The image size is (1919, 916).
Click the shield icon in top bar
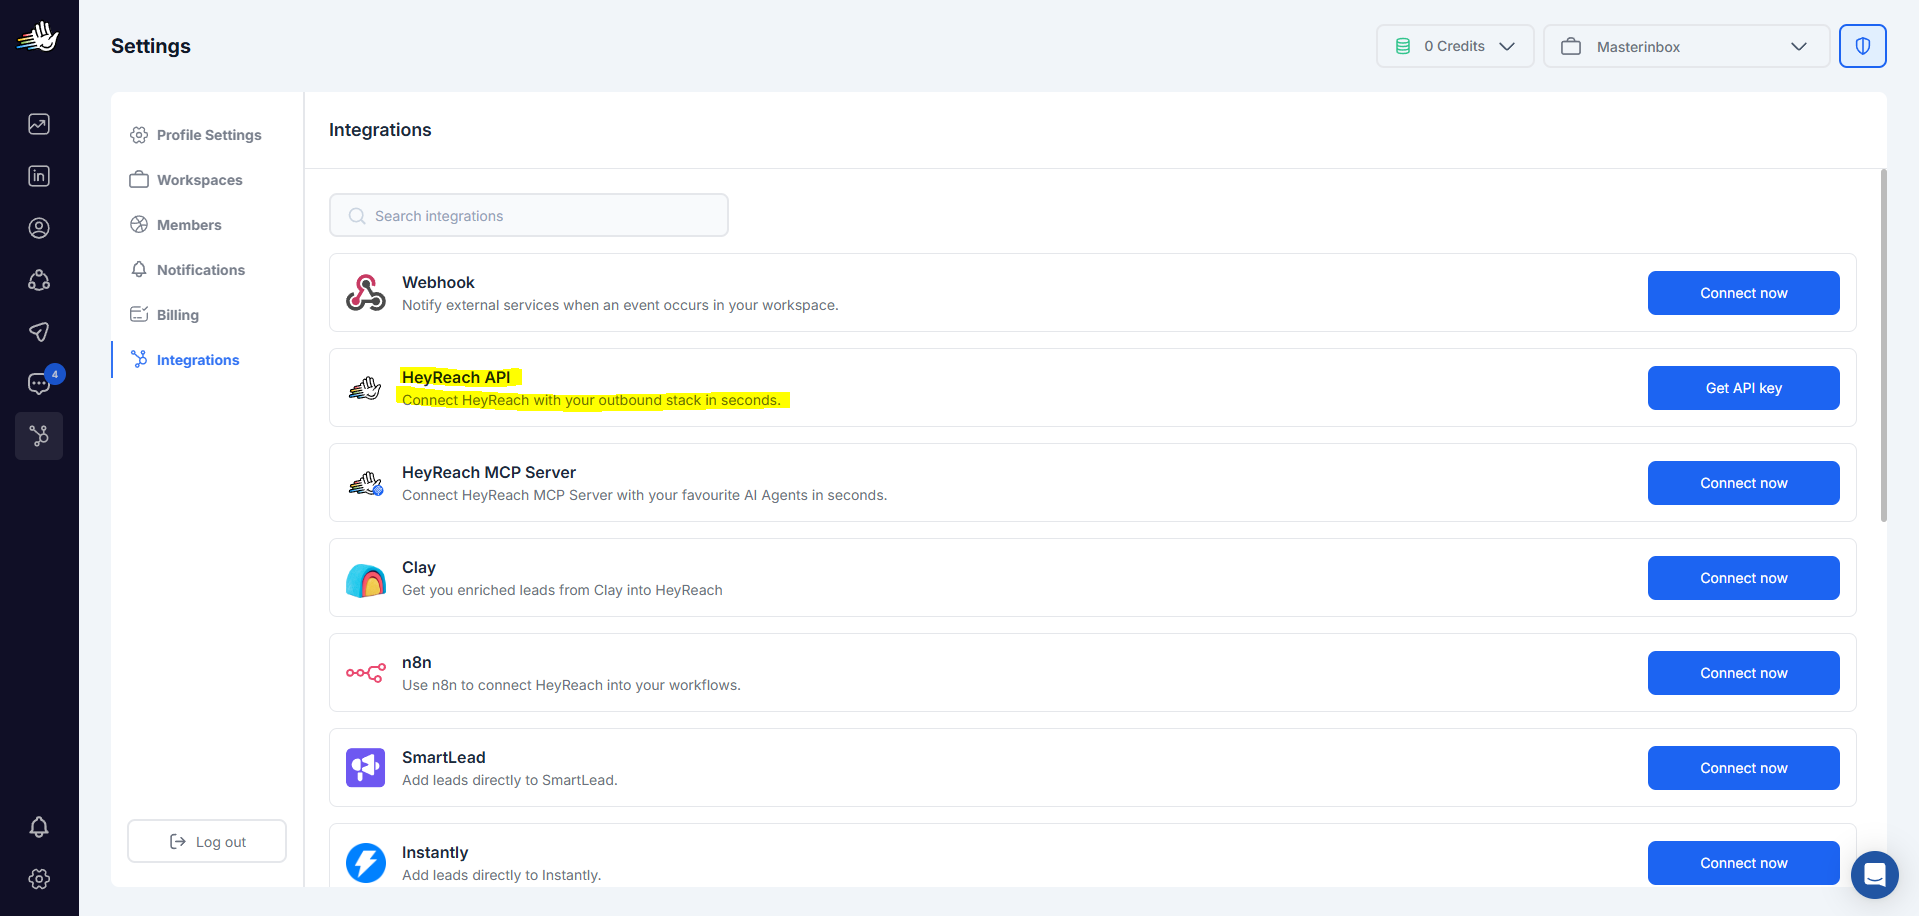1862,46
